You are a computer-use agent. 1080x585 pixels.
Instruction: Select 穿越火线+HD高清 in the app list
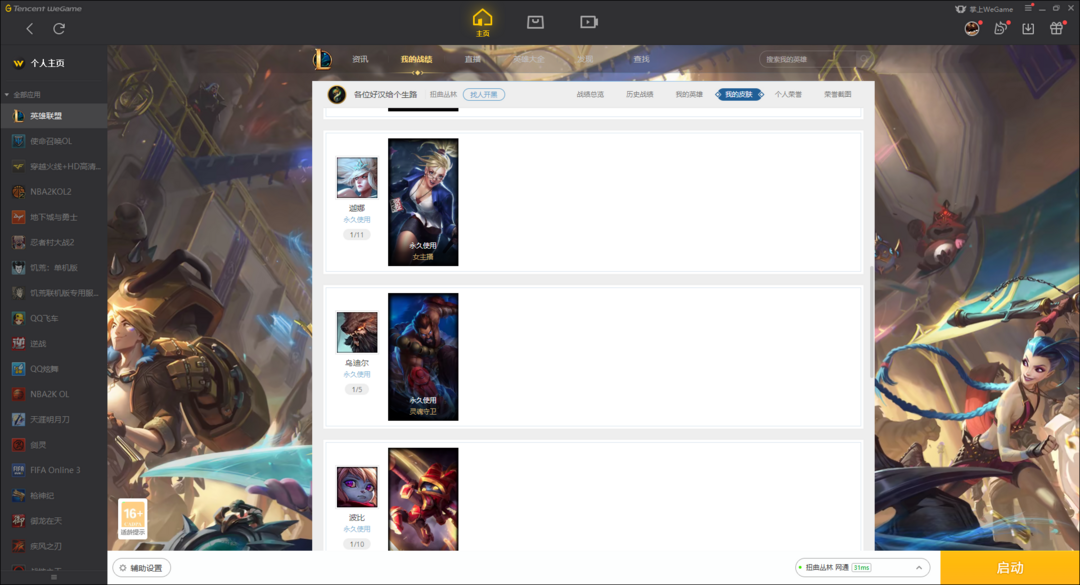54,166
